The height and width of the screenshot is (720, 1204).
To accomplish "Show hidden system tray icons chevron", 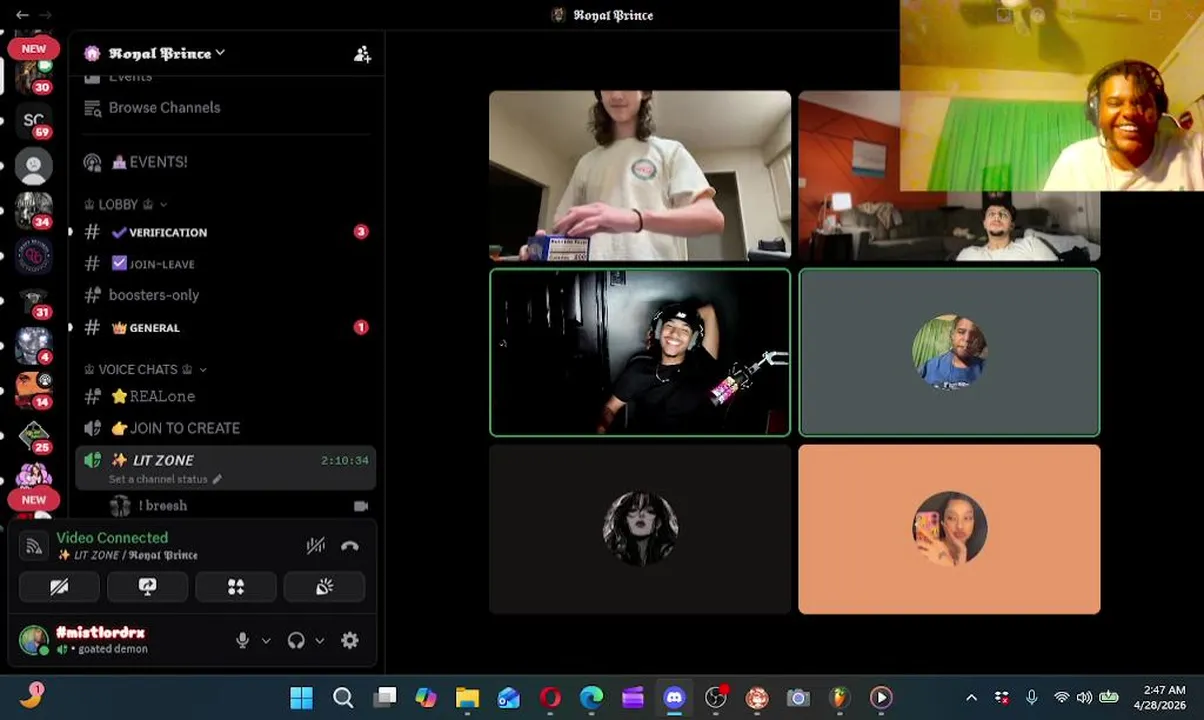I will pos(971,697).
